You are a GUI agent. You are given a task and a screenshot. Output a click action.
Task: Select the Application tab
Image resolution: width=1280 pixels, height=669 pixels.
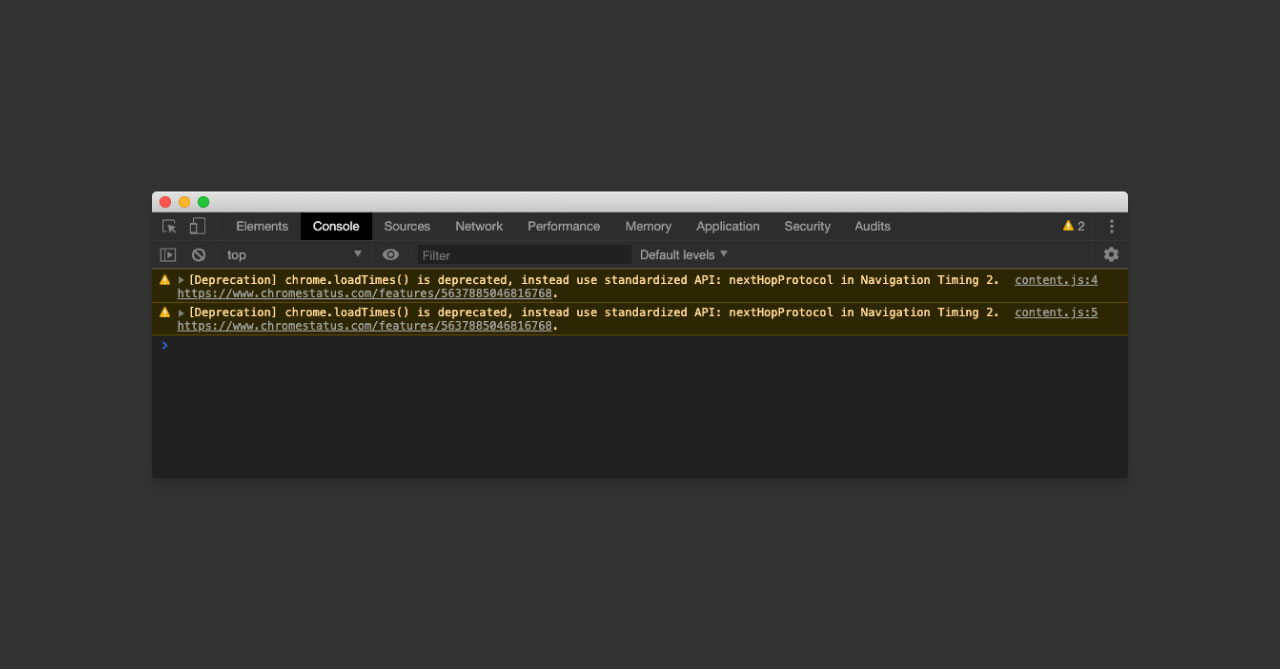coord(727,226)
